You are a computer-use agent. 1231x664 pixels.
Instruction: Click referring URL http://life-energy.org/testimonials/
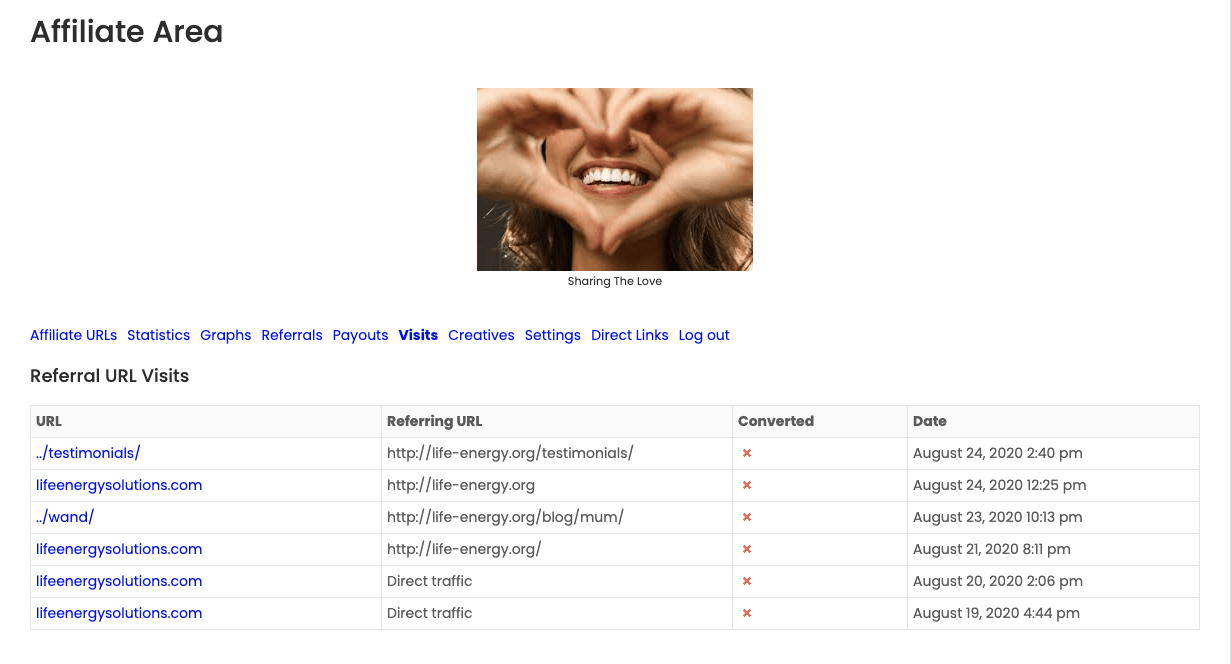pyautogui.click(x=510, y=453)
